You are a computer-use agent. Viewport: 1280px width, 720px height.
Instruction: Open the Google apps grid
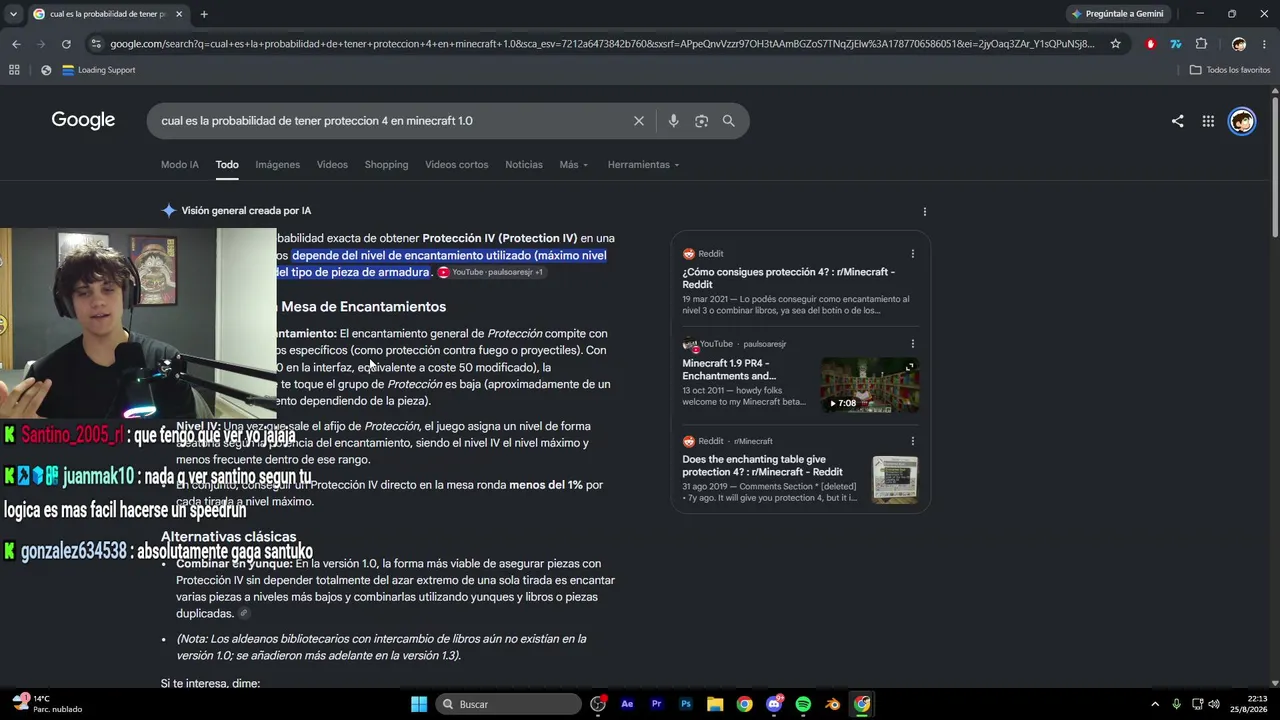click(1208, 121)
